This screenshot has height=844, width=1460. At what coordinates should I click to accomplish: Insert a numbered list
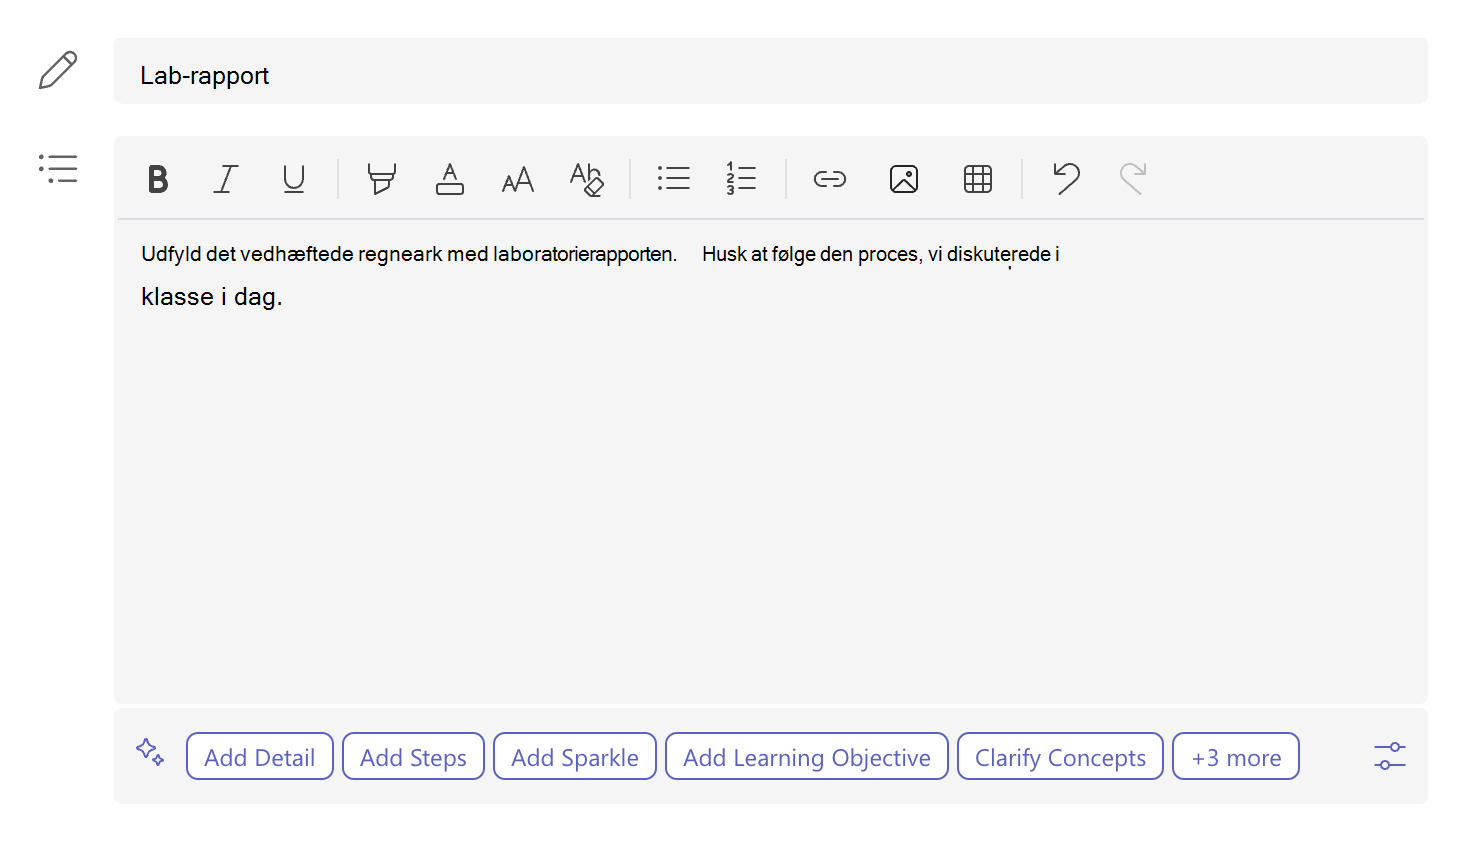(x=741, y=180)
